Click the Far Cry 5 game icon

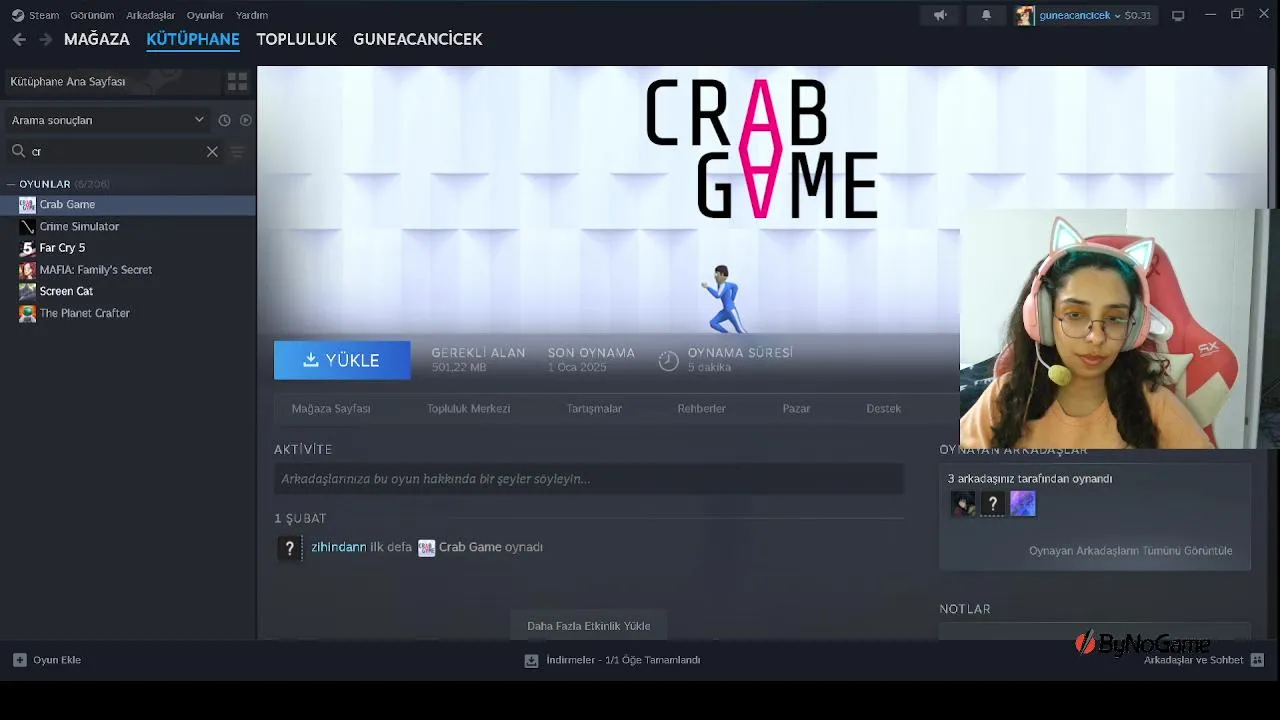click(27, 248)
